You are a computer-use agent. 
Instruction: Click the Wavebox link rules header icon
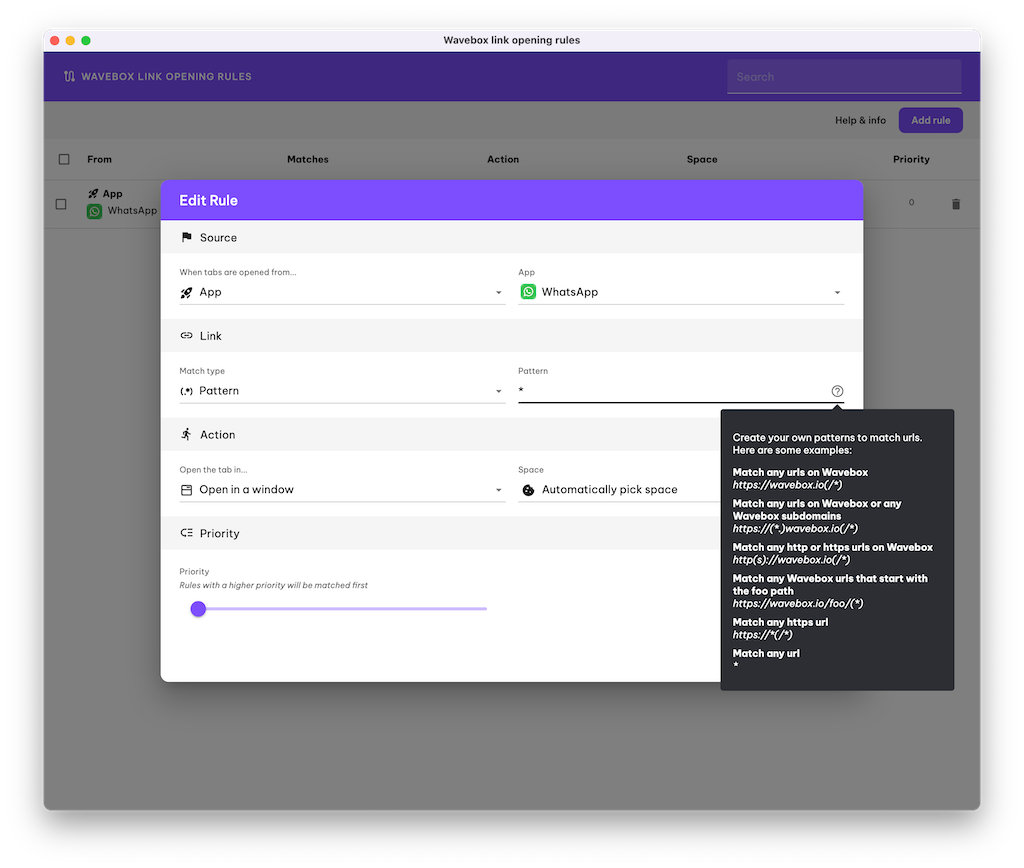tap(69, 76)
